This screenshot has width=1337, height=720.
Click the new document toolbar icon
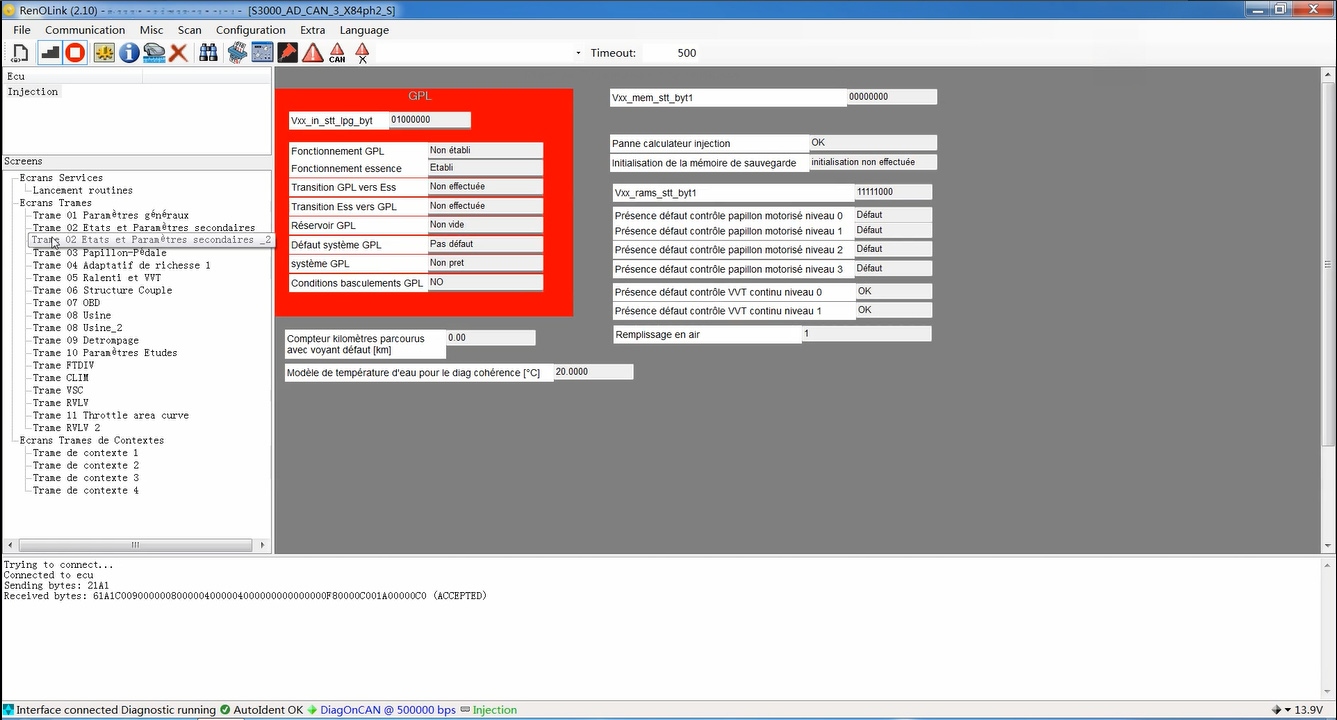click(x=21, y=53)
